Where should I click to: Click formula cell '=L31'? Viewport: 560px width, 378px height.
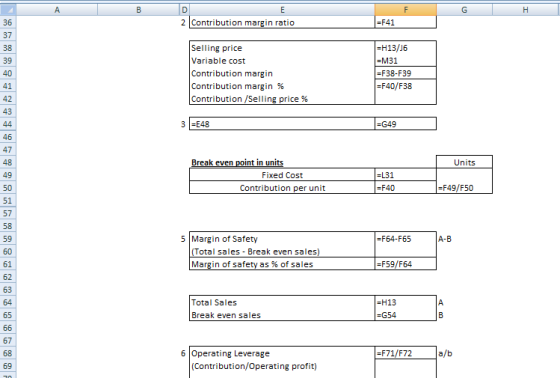[x=406, y=175]
